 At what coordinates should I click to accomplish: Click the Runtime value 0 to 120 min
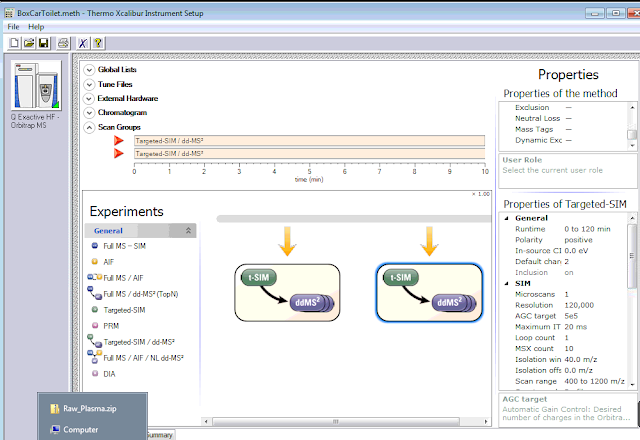587,229
